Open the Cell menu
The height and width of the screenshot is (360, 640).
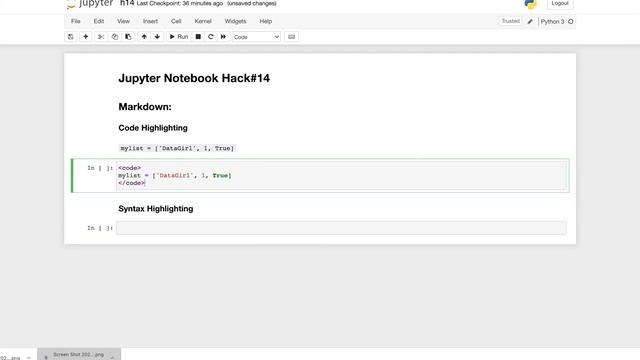tap(176, 21)
